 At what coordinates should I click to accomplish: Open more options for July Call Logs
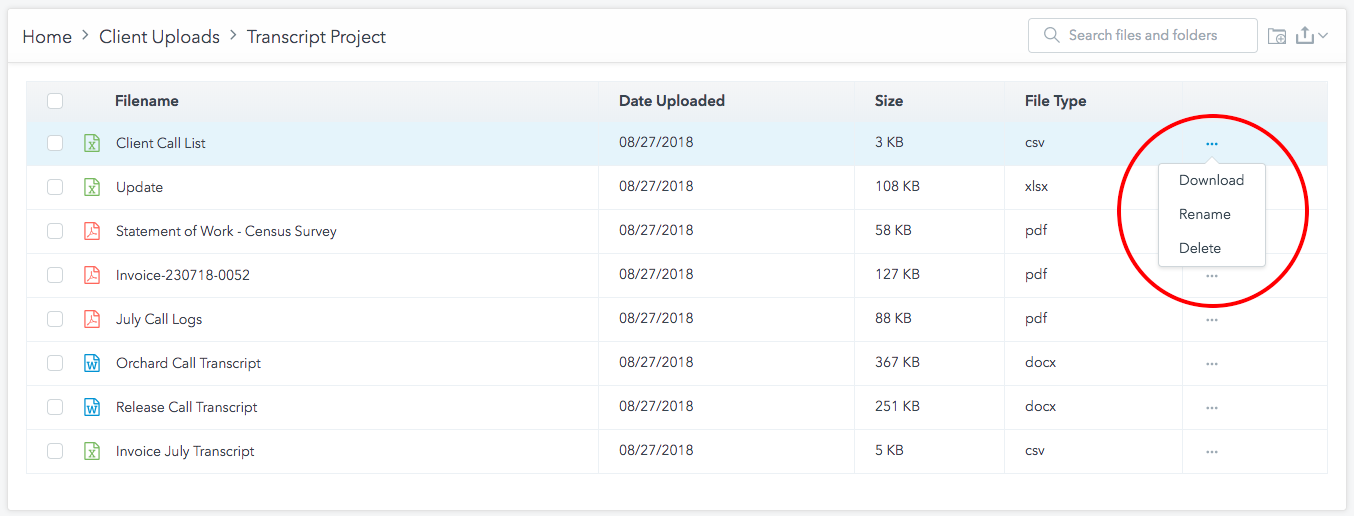1212,320
